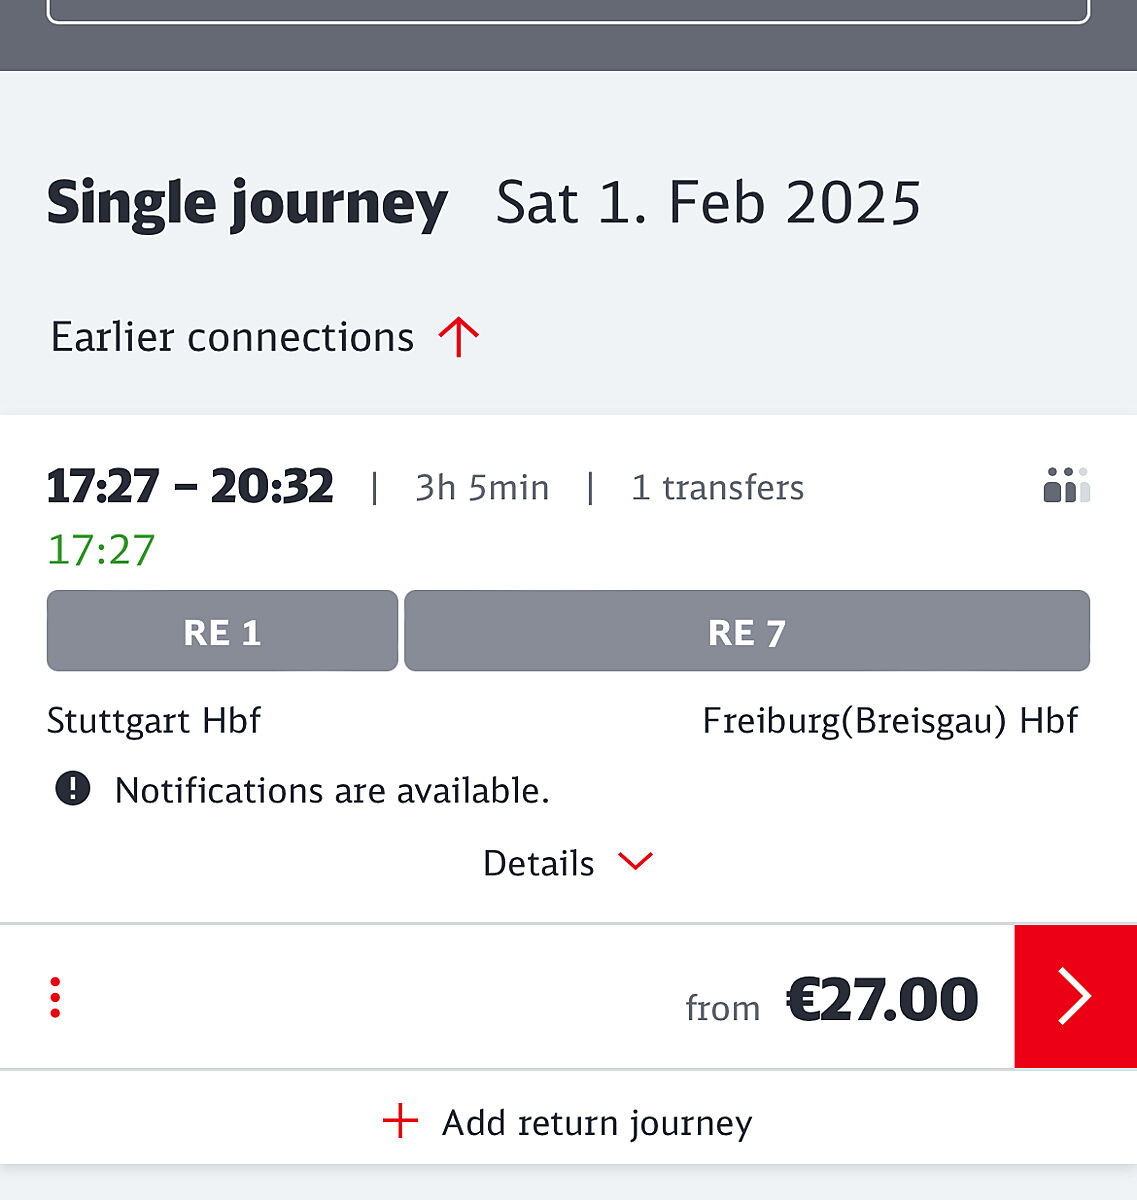Image resolution: width=1137 pixels, height=1200 pixels.
Task: Tap the Freiburg(Breisgau) Hbf destination station
Action: (890, 720)
